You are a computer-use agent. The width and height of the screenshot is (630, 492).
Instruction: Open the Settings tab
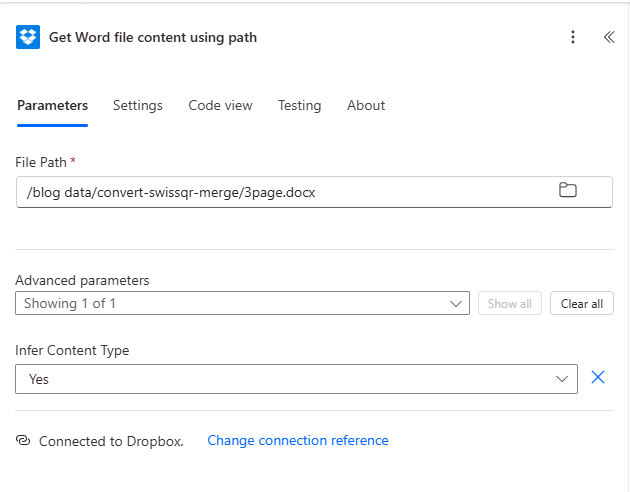(137, 105)
